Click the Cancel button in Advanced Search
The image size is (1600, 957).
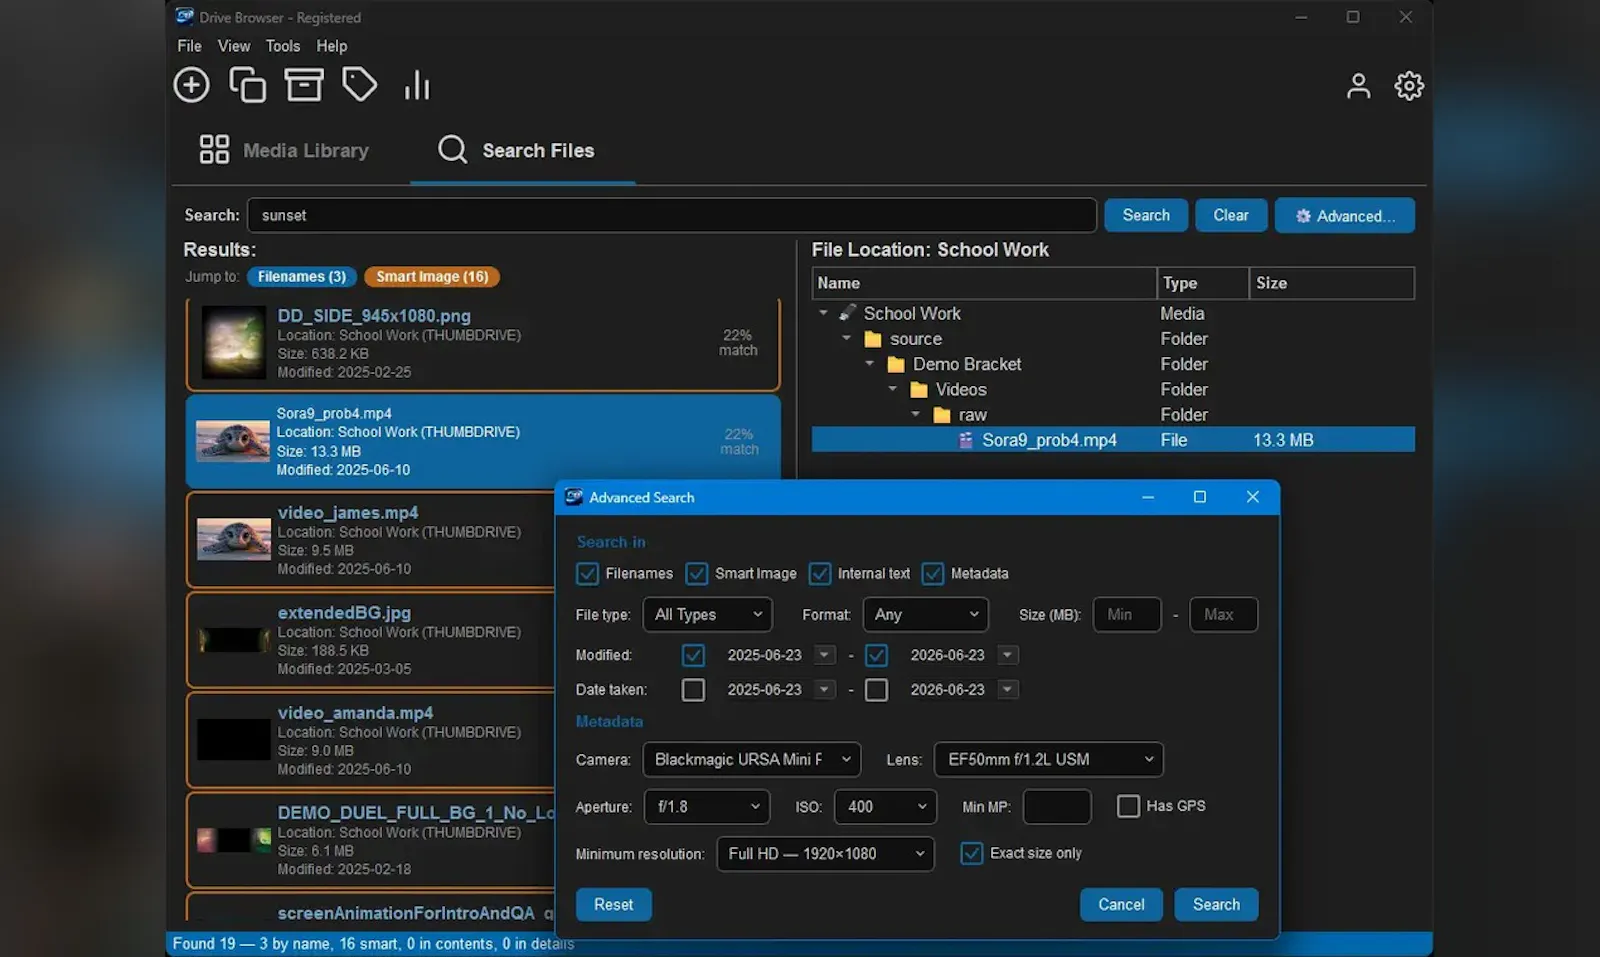[x=1121, y=905]
